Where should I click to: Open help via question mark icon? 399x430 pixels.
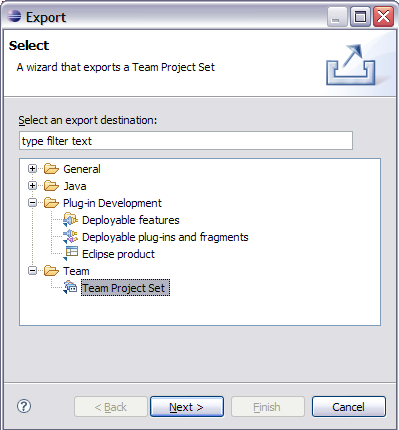[x=24, y=406]
